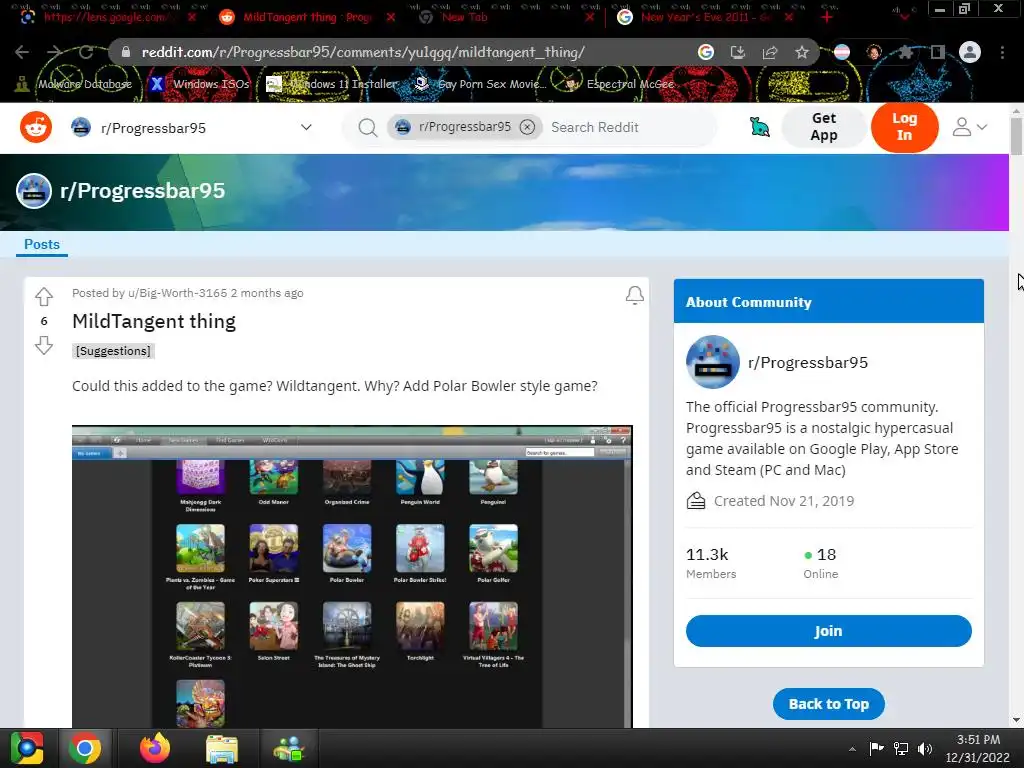Close the lens.google.com tab

point(191,17)
